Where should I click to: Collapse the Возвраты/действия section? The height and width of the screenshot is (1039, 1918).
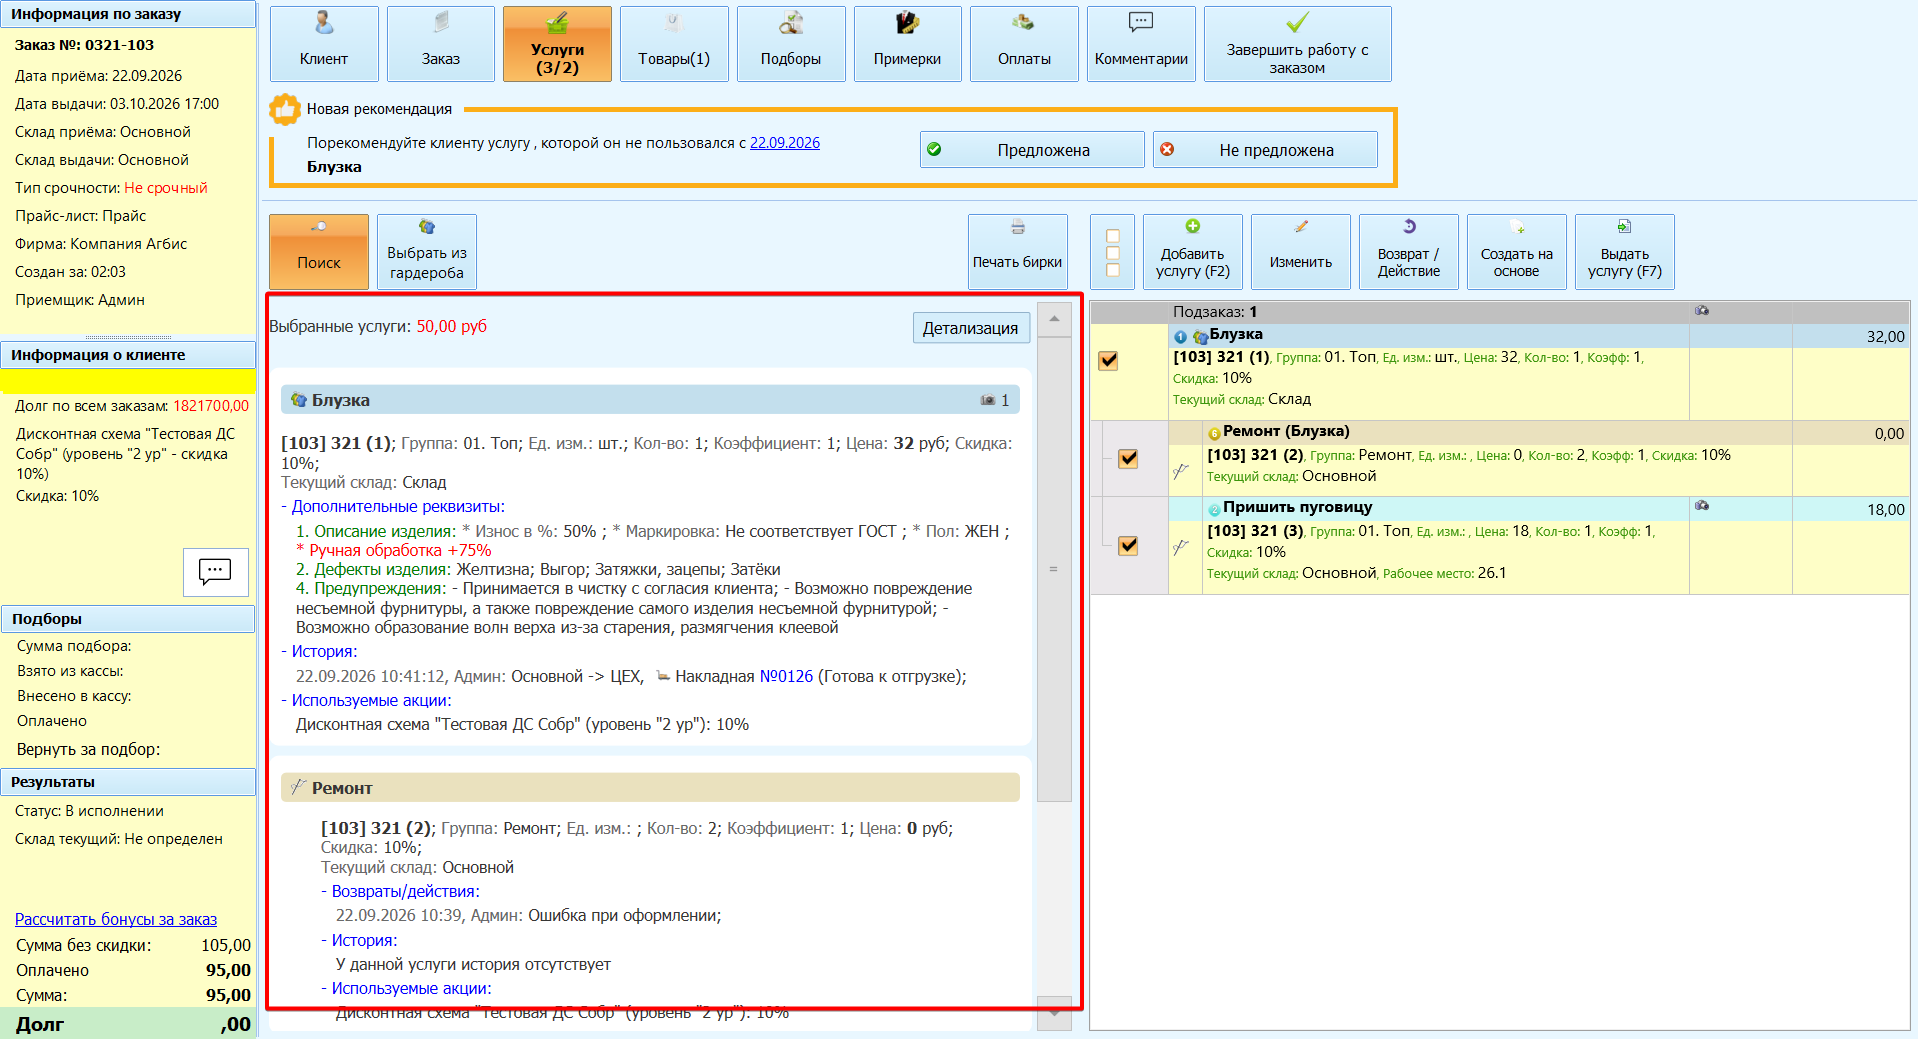coord(400,891)
